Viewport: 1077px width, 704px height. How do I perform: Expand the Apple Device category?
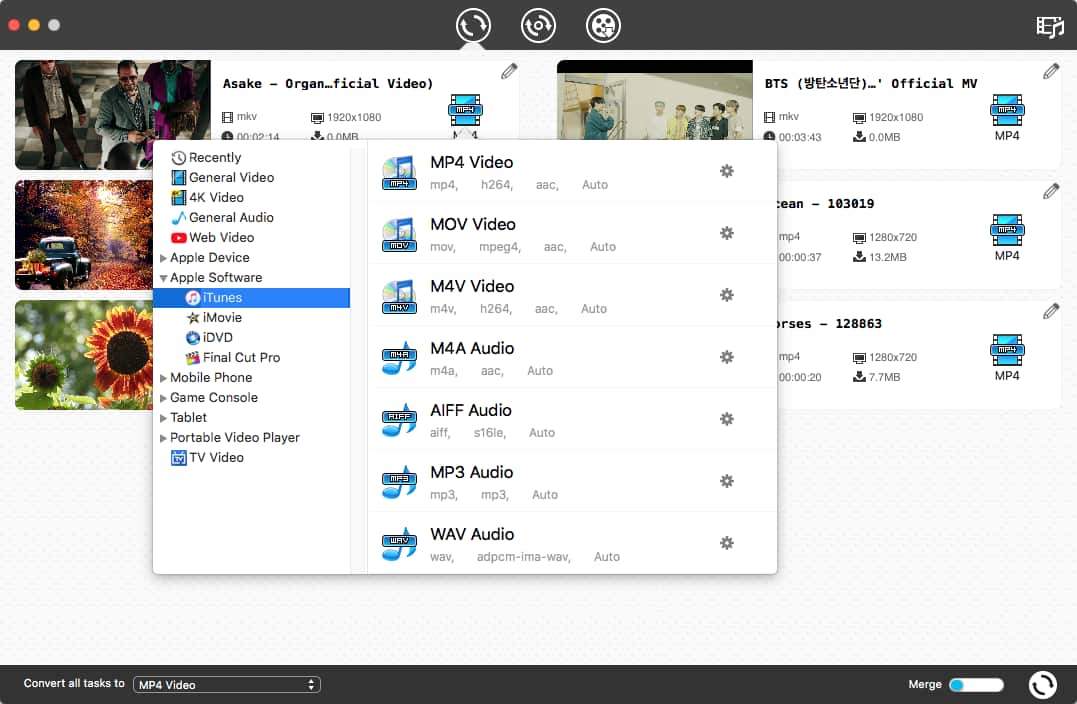tap(163, 258)
